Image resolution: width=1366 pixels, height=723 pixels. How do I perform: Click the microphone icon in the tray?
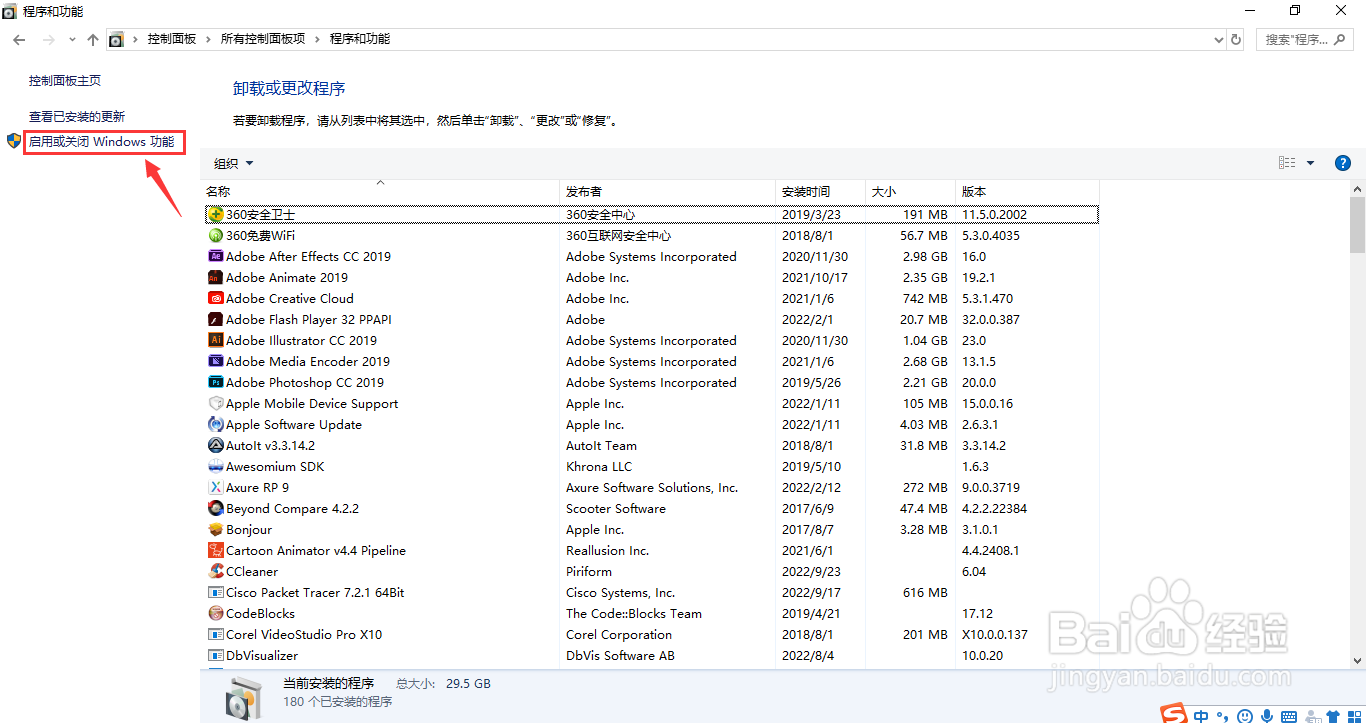click(1267, 716)
